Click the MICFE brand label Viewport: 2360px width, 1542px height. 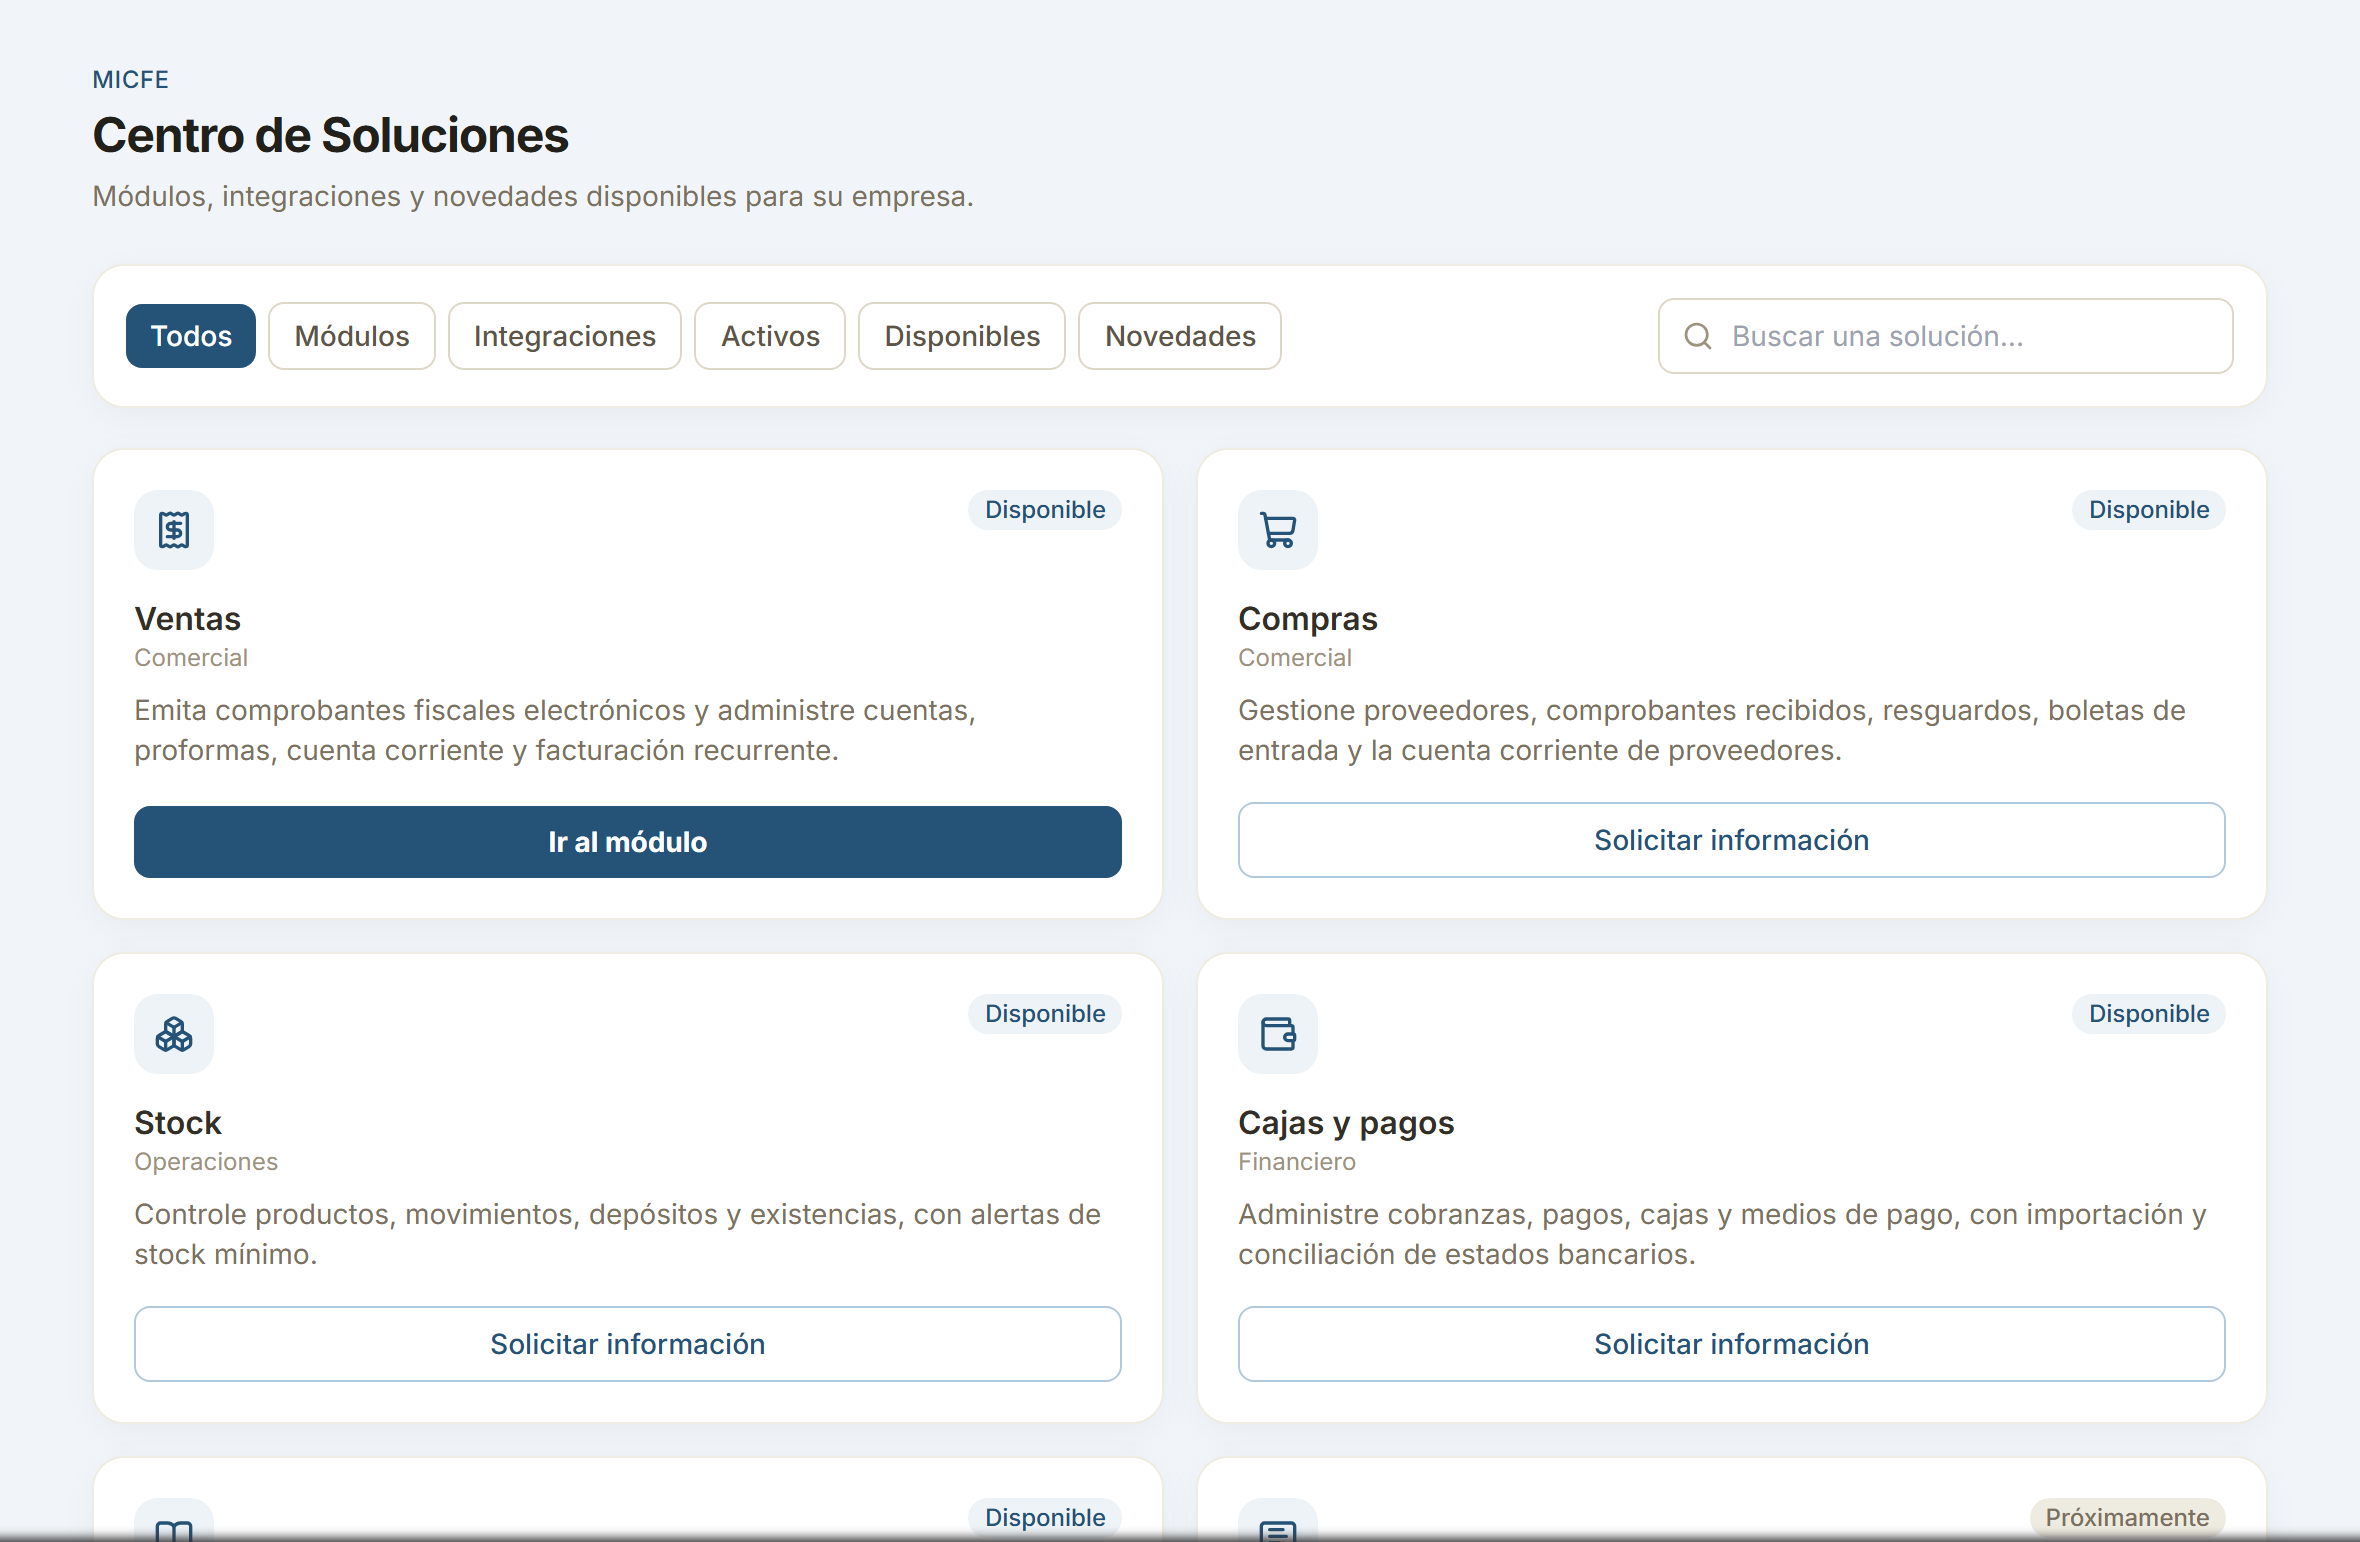[131, 80]
